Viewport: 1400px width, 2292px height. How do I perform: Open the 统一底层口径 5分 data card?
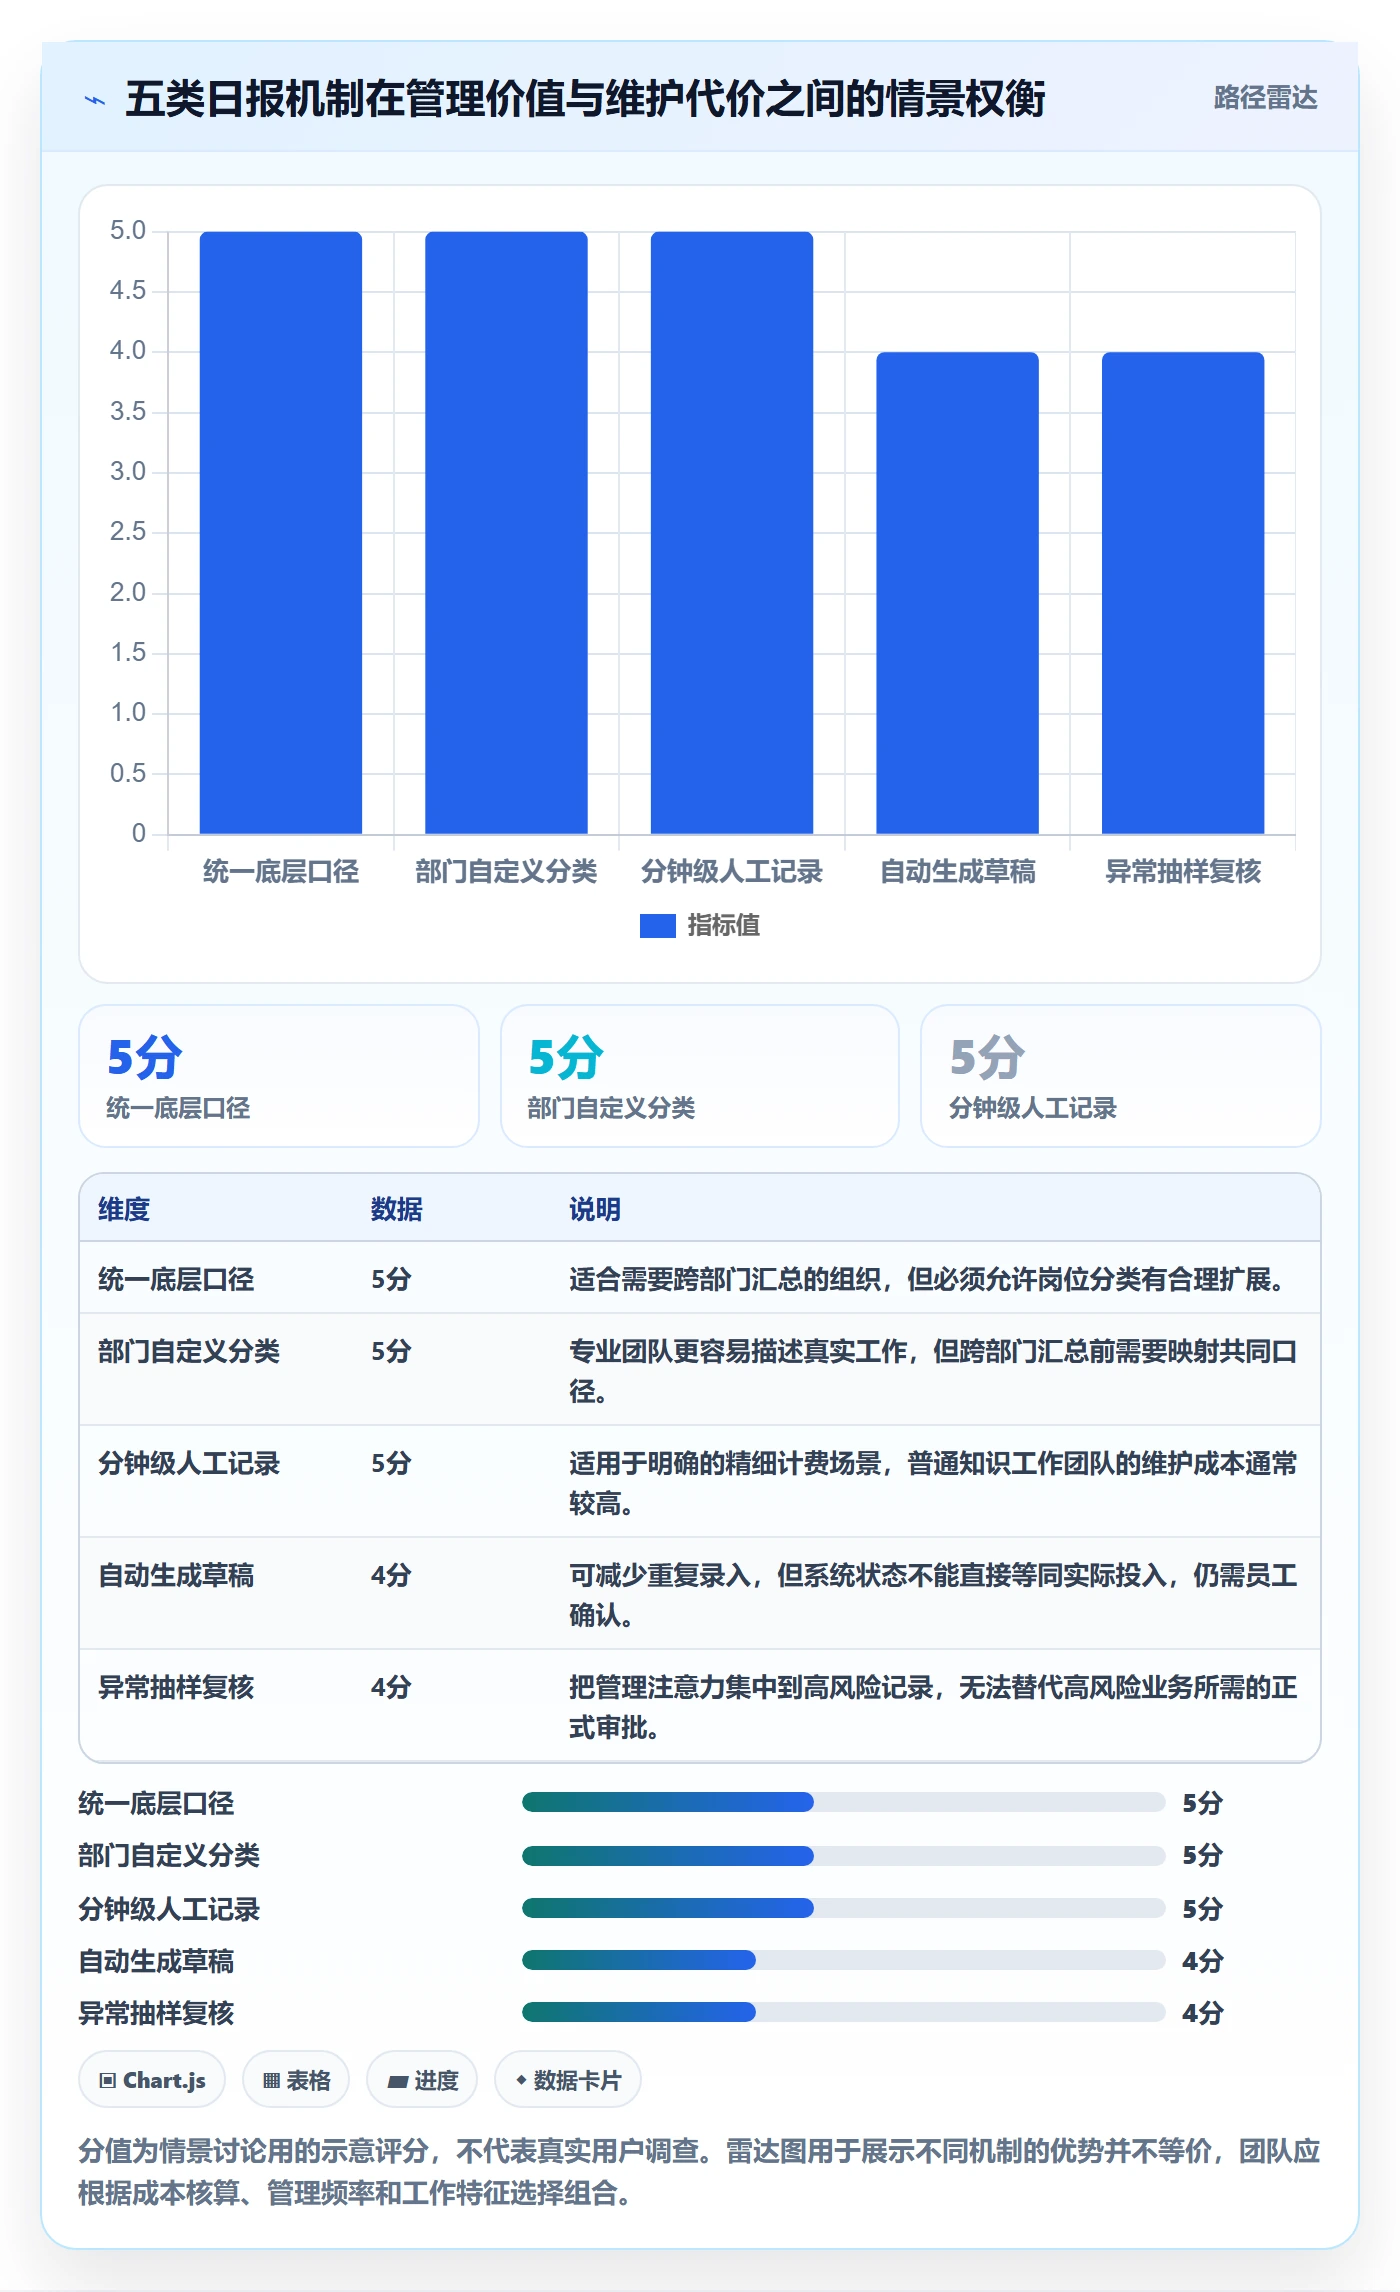[279, 1076]
